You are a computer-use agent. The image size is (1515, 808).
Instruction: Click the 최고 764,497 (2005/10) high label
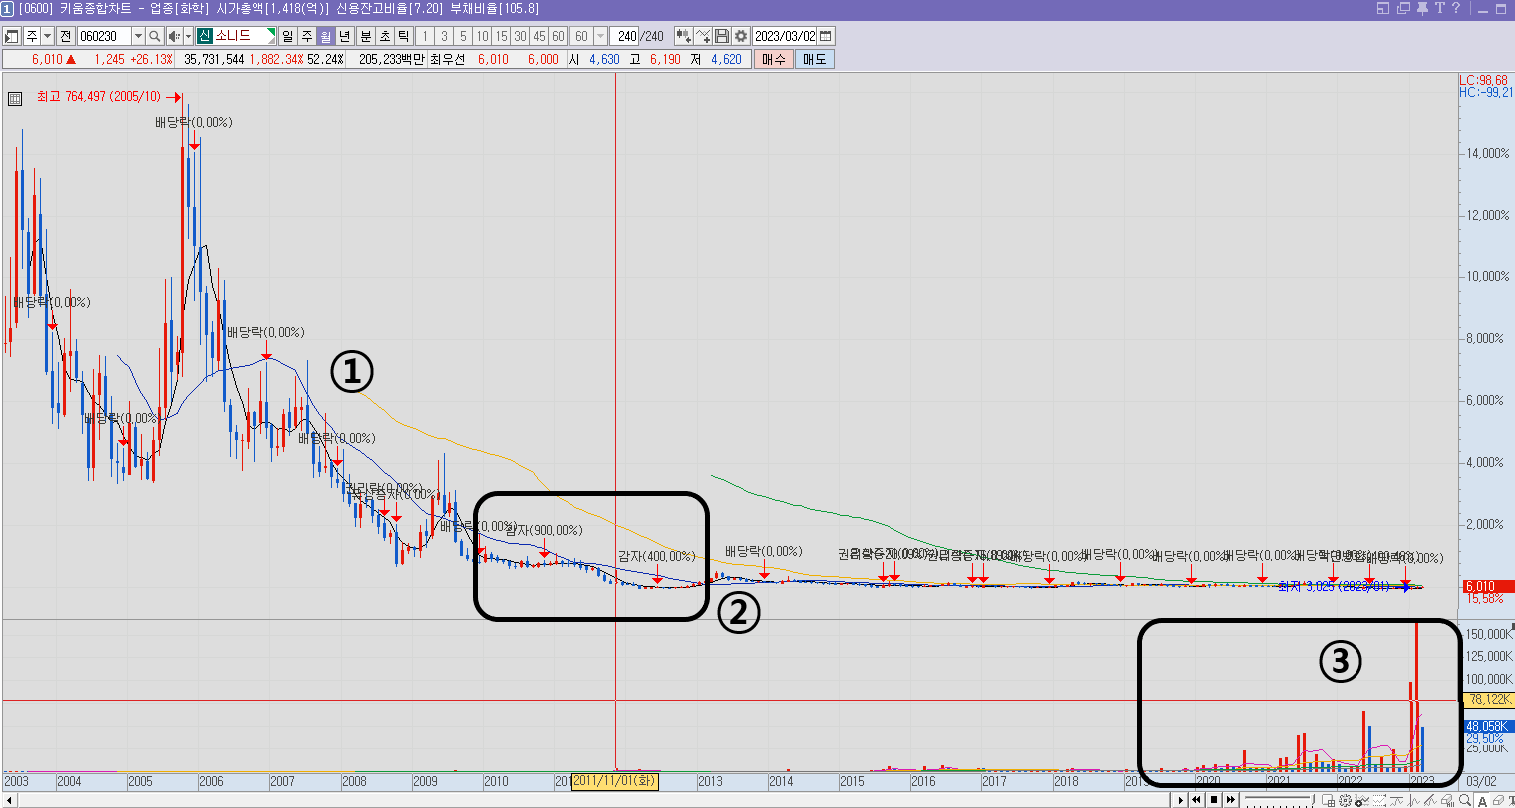point(98,97)
